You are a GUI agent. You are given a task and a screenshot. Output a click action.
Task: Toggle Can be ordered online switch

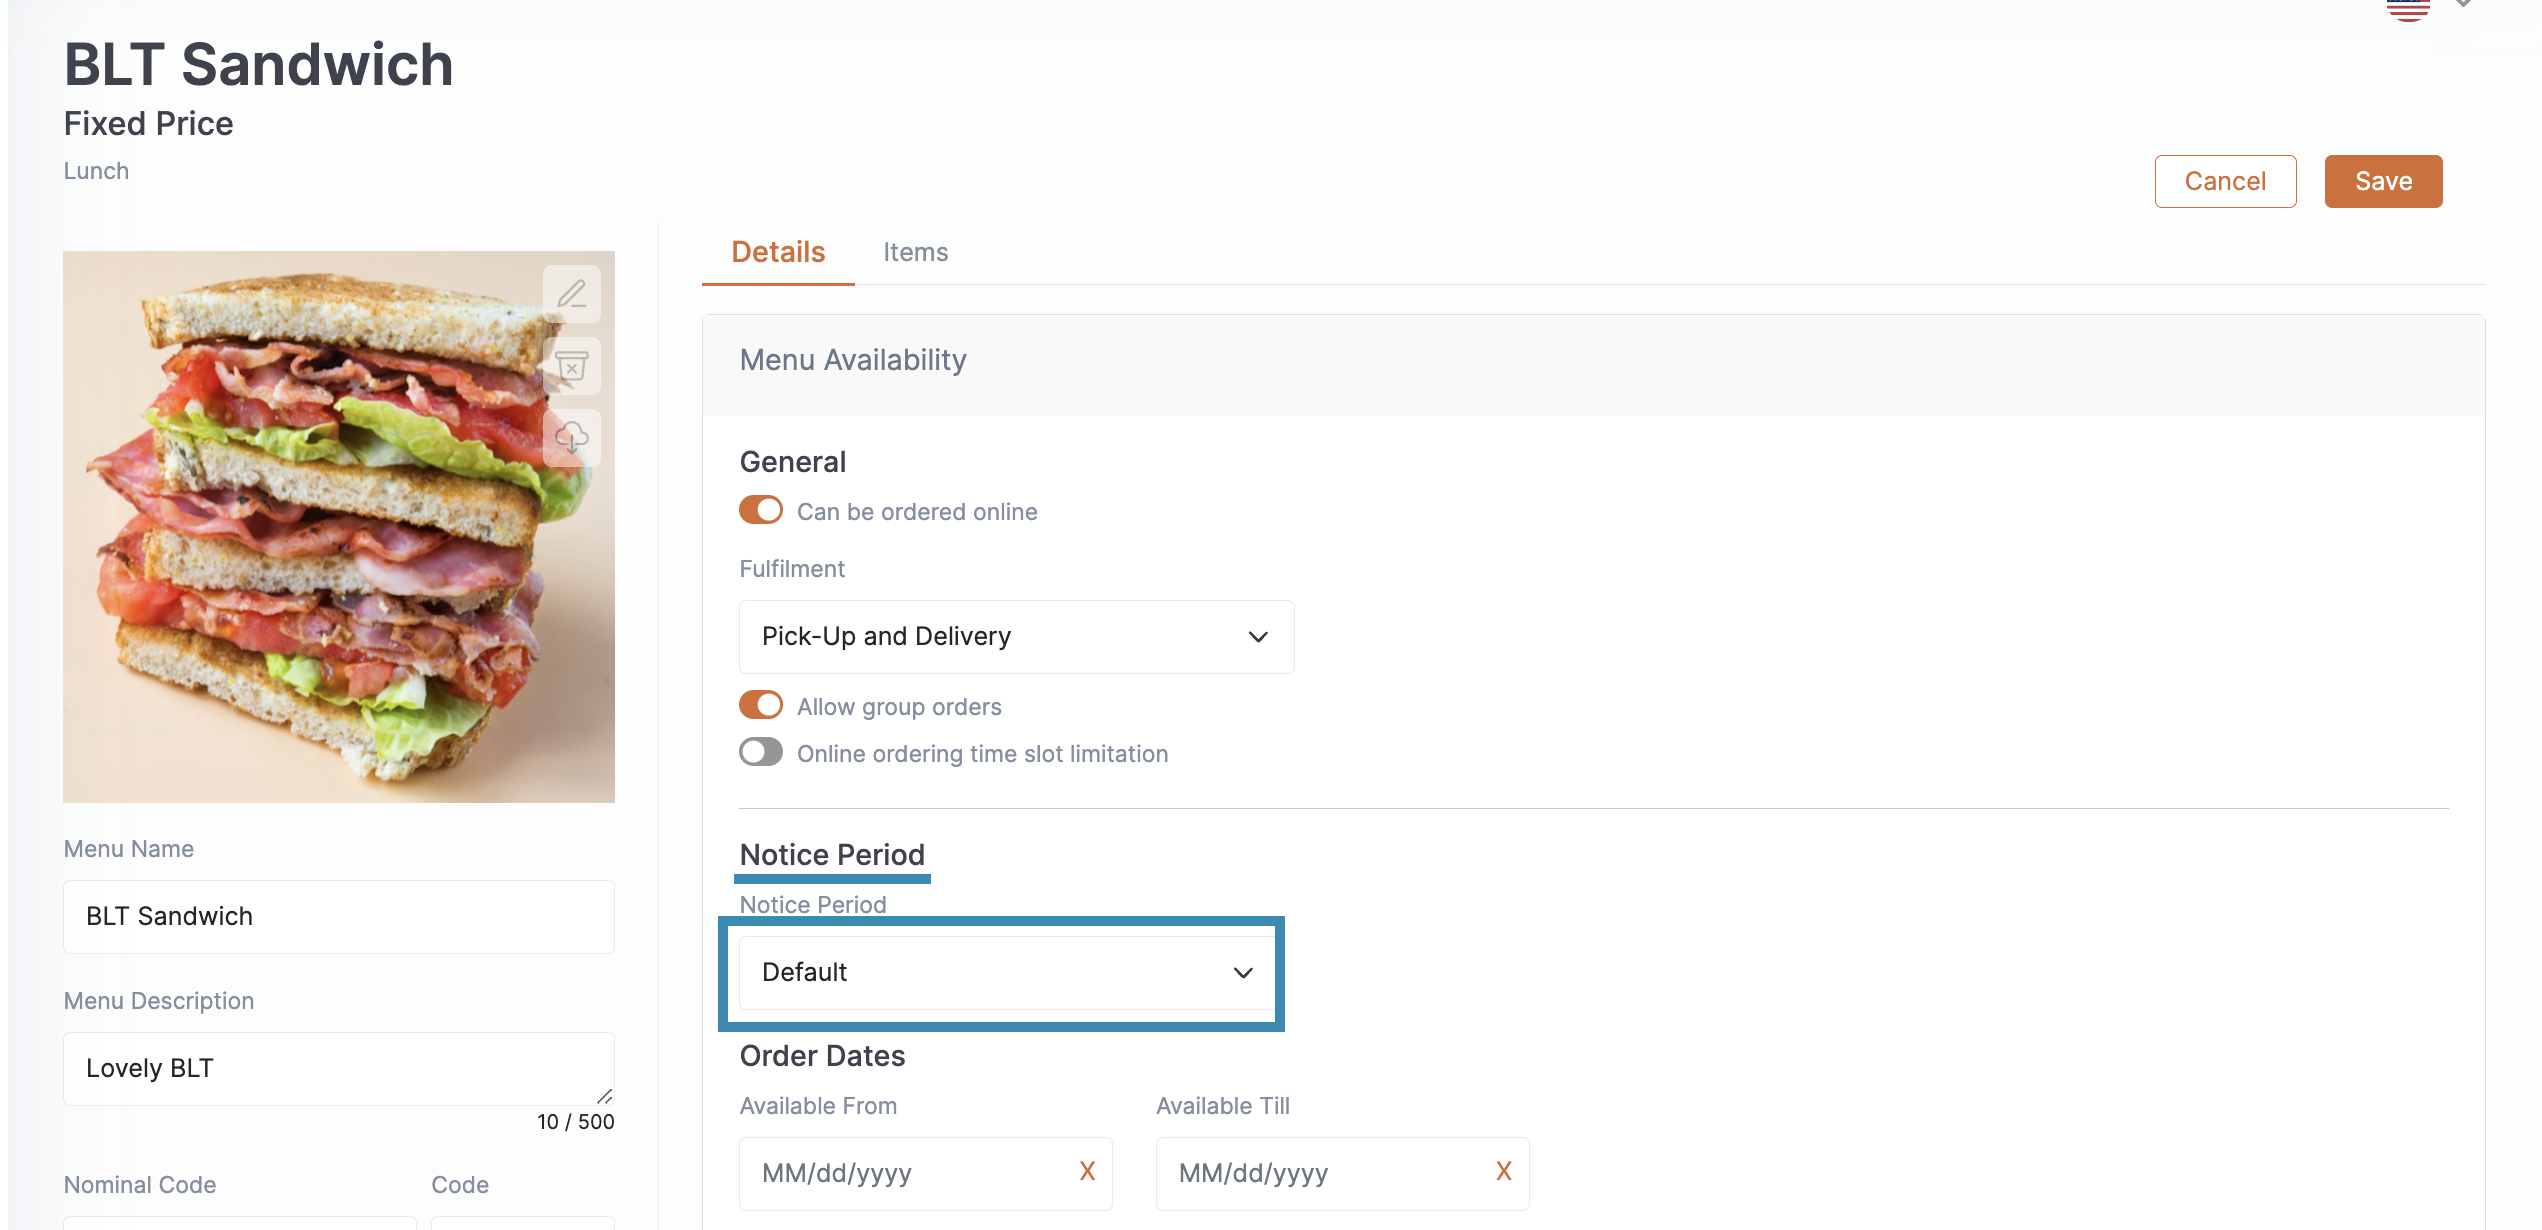(x=761, y=510)
